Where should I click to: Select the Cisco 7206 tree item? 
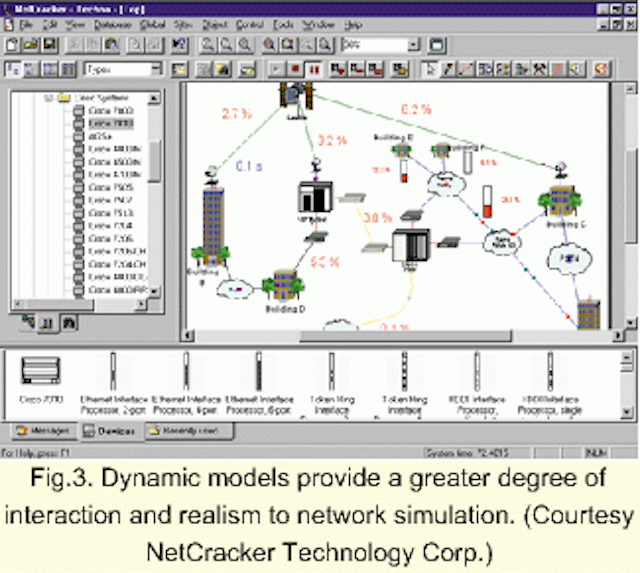[x=111, y=238]
